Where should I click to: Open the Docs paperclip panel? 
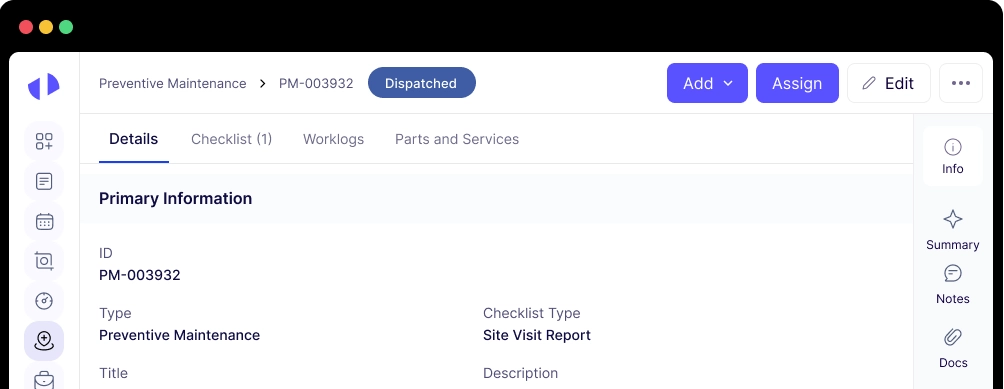(x=952, y=349)
